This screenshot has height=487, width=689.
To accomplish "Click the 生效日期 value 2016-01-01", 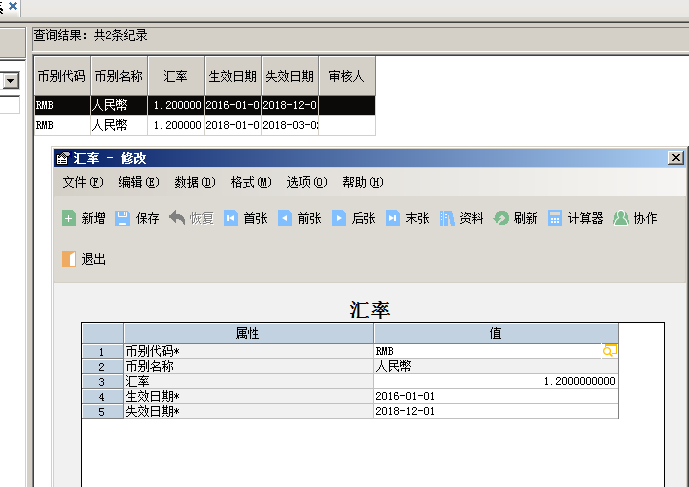I will tap(495, 396).
